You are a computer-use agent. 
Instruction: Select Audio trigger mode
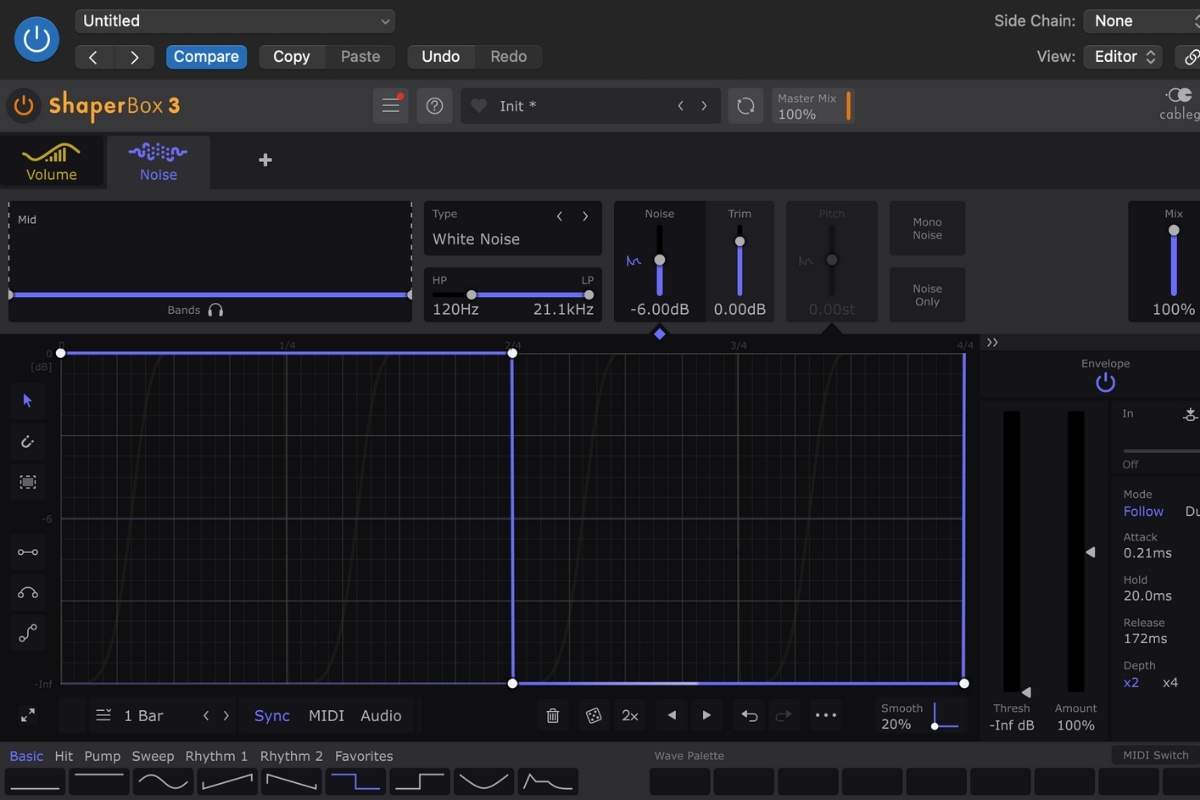381,716
